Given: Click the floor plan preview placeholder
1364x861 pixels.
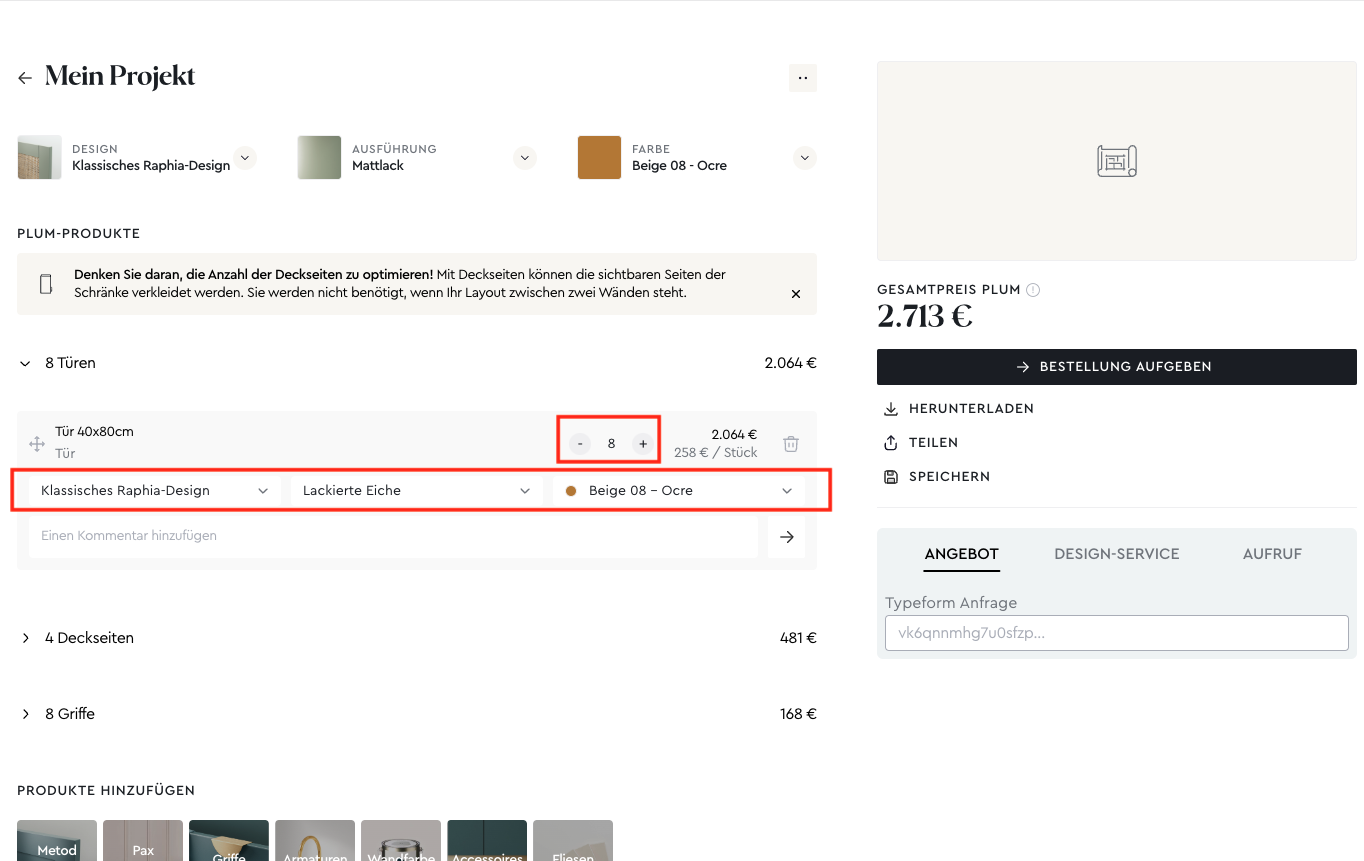Looking at the screenshot, I should 1116,161.
